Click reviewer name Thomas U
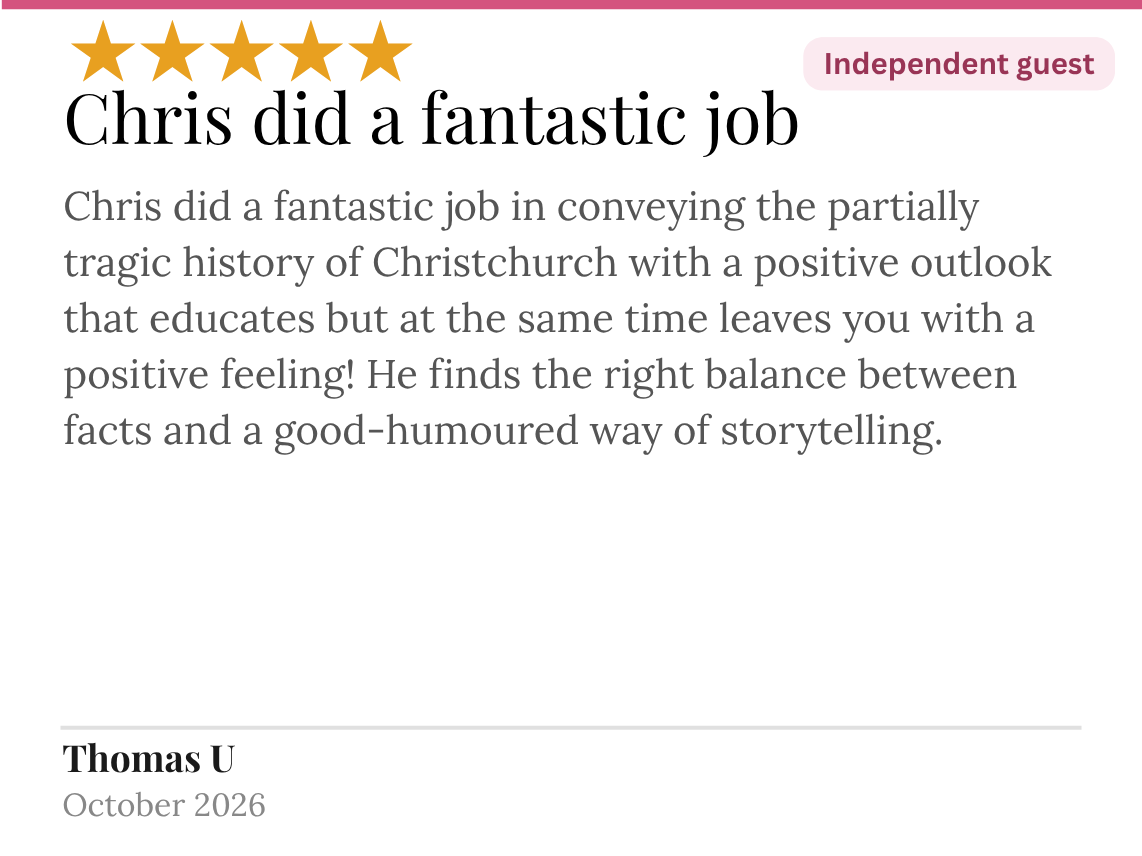The height and width of the screenshot is (856, 1142). [x=149, y=758]
